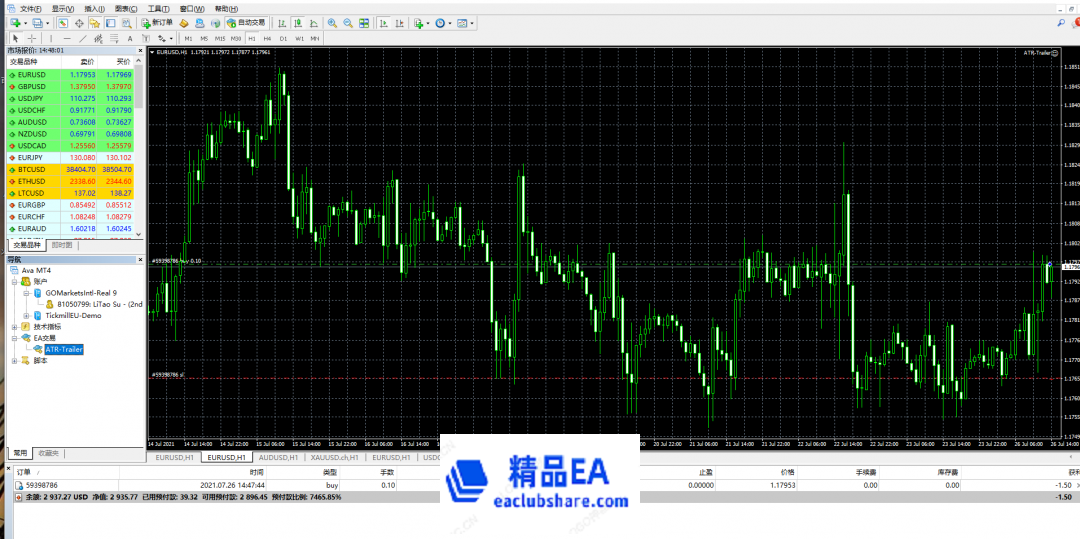This screenshot has height=539, width=1080.
Task: Select the Text (A) tool
Action: (x=130, y=39)
